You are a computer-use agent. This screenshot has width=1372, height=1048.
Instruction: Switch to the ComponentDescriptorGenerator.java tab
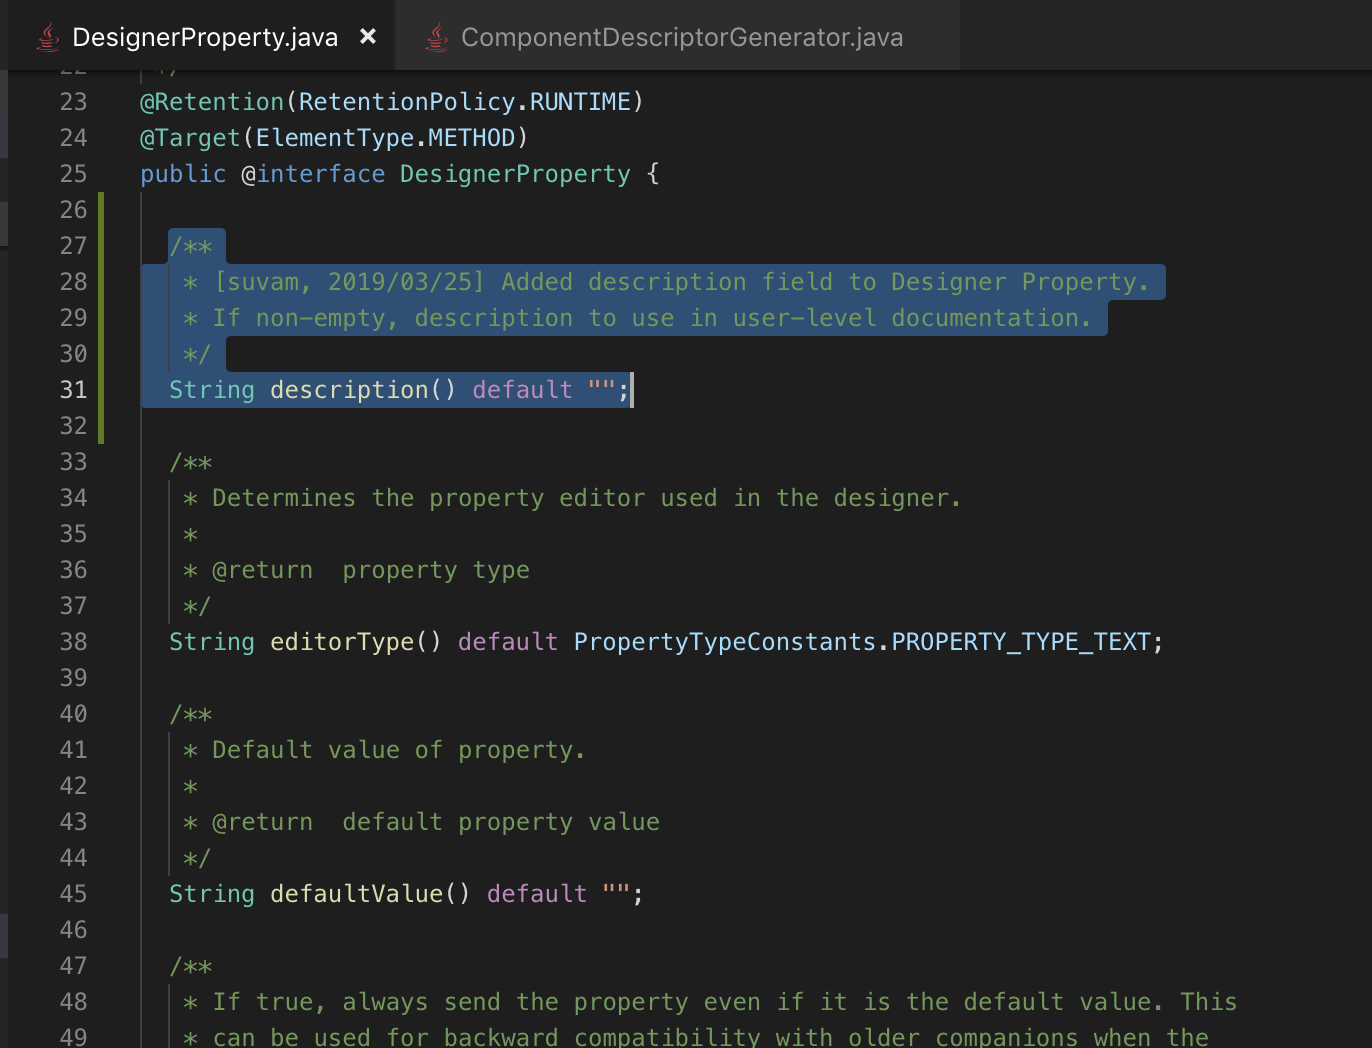click(680, 36)
